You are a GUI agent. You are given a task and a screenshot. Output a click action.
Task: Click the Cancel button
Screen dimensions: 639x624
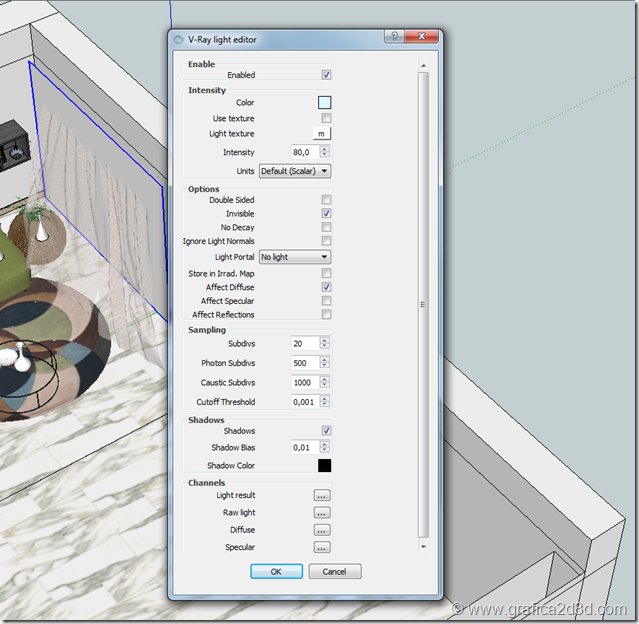tap(334, 572)
